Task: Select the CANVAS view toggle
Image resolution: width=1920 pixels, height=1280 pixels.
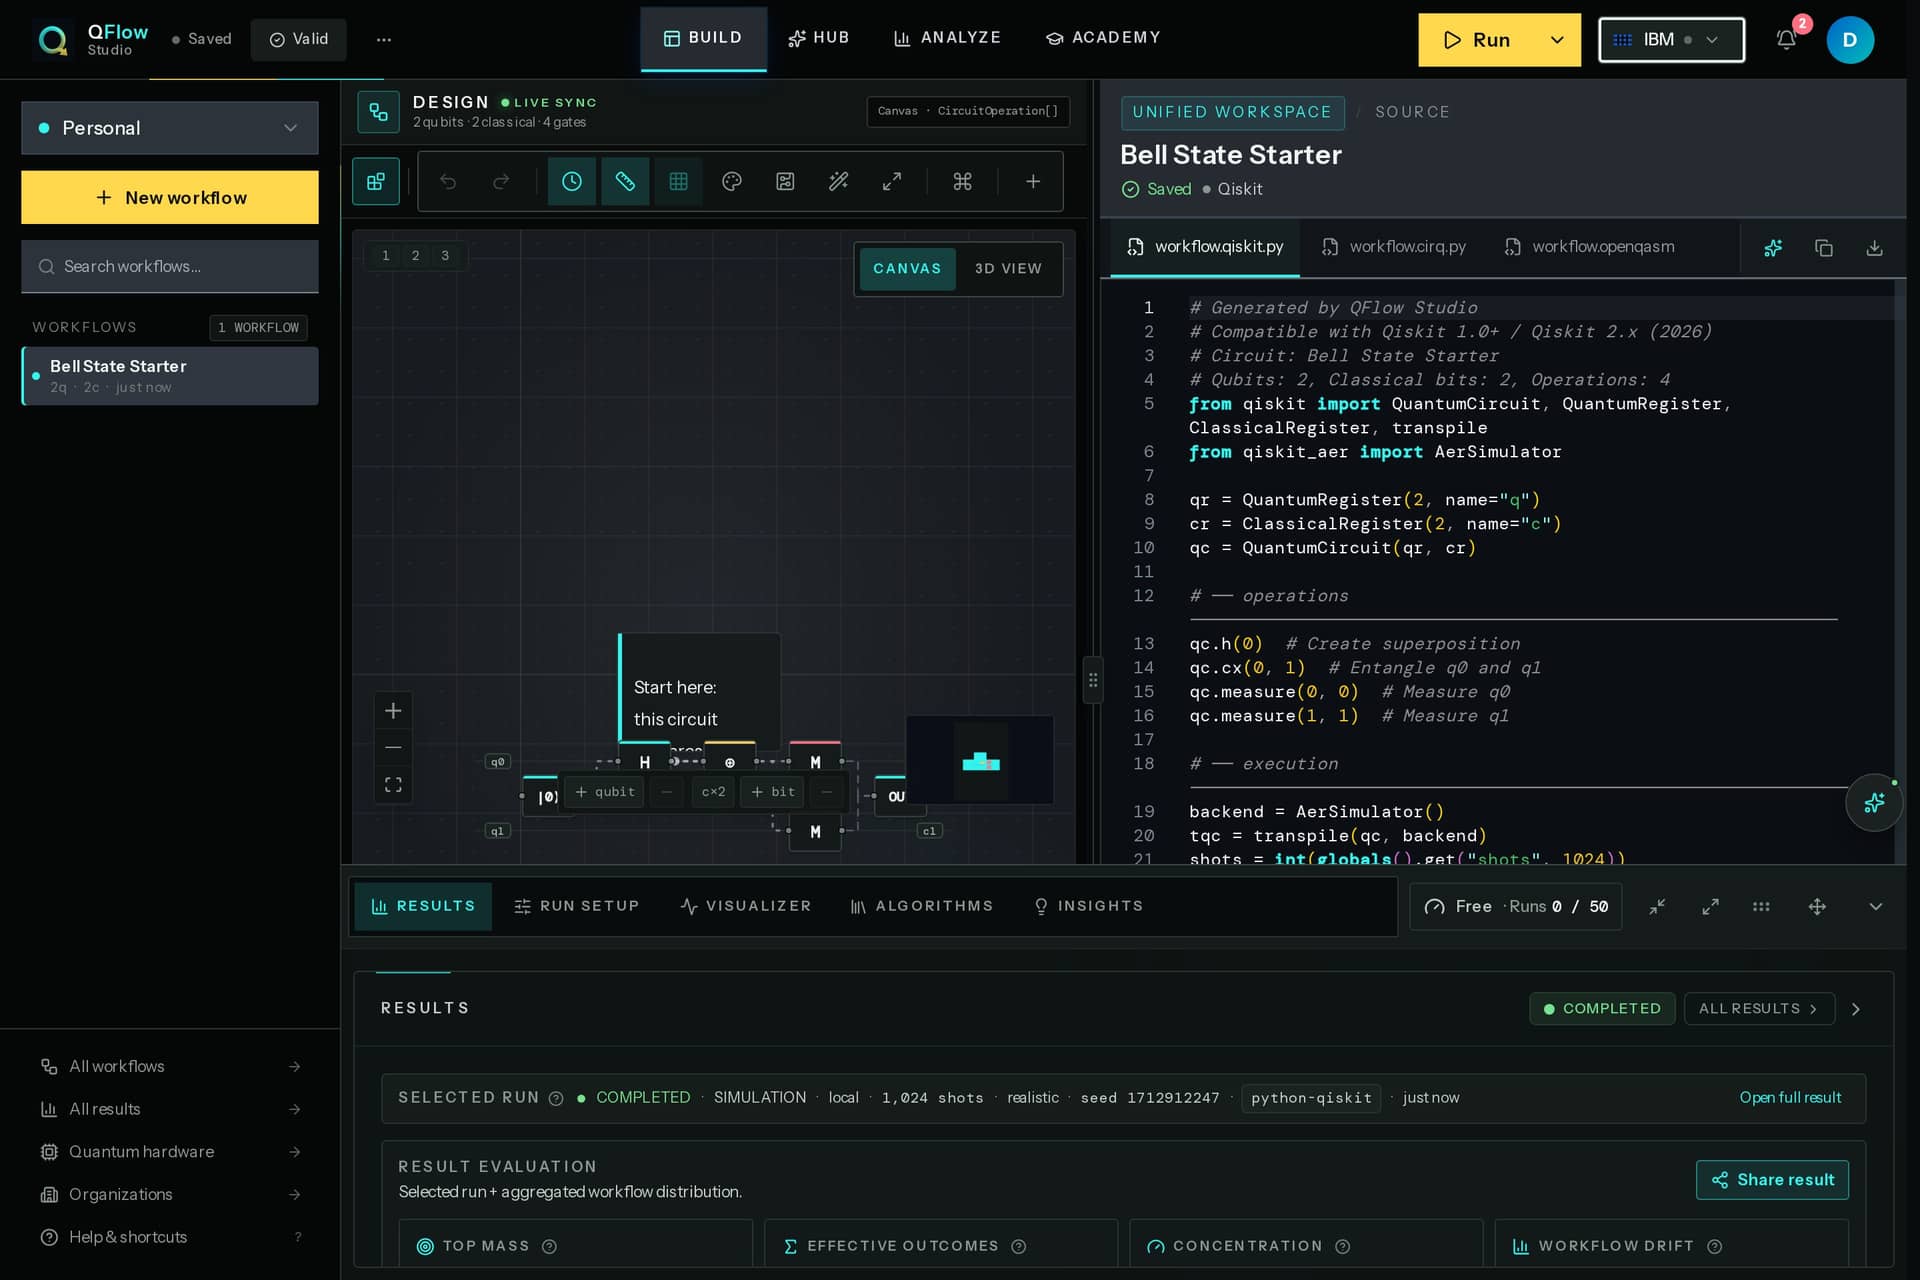Action: coord(907,269)
